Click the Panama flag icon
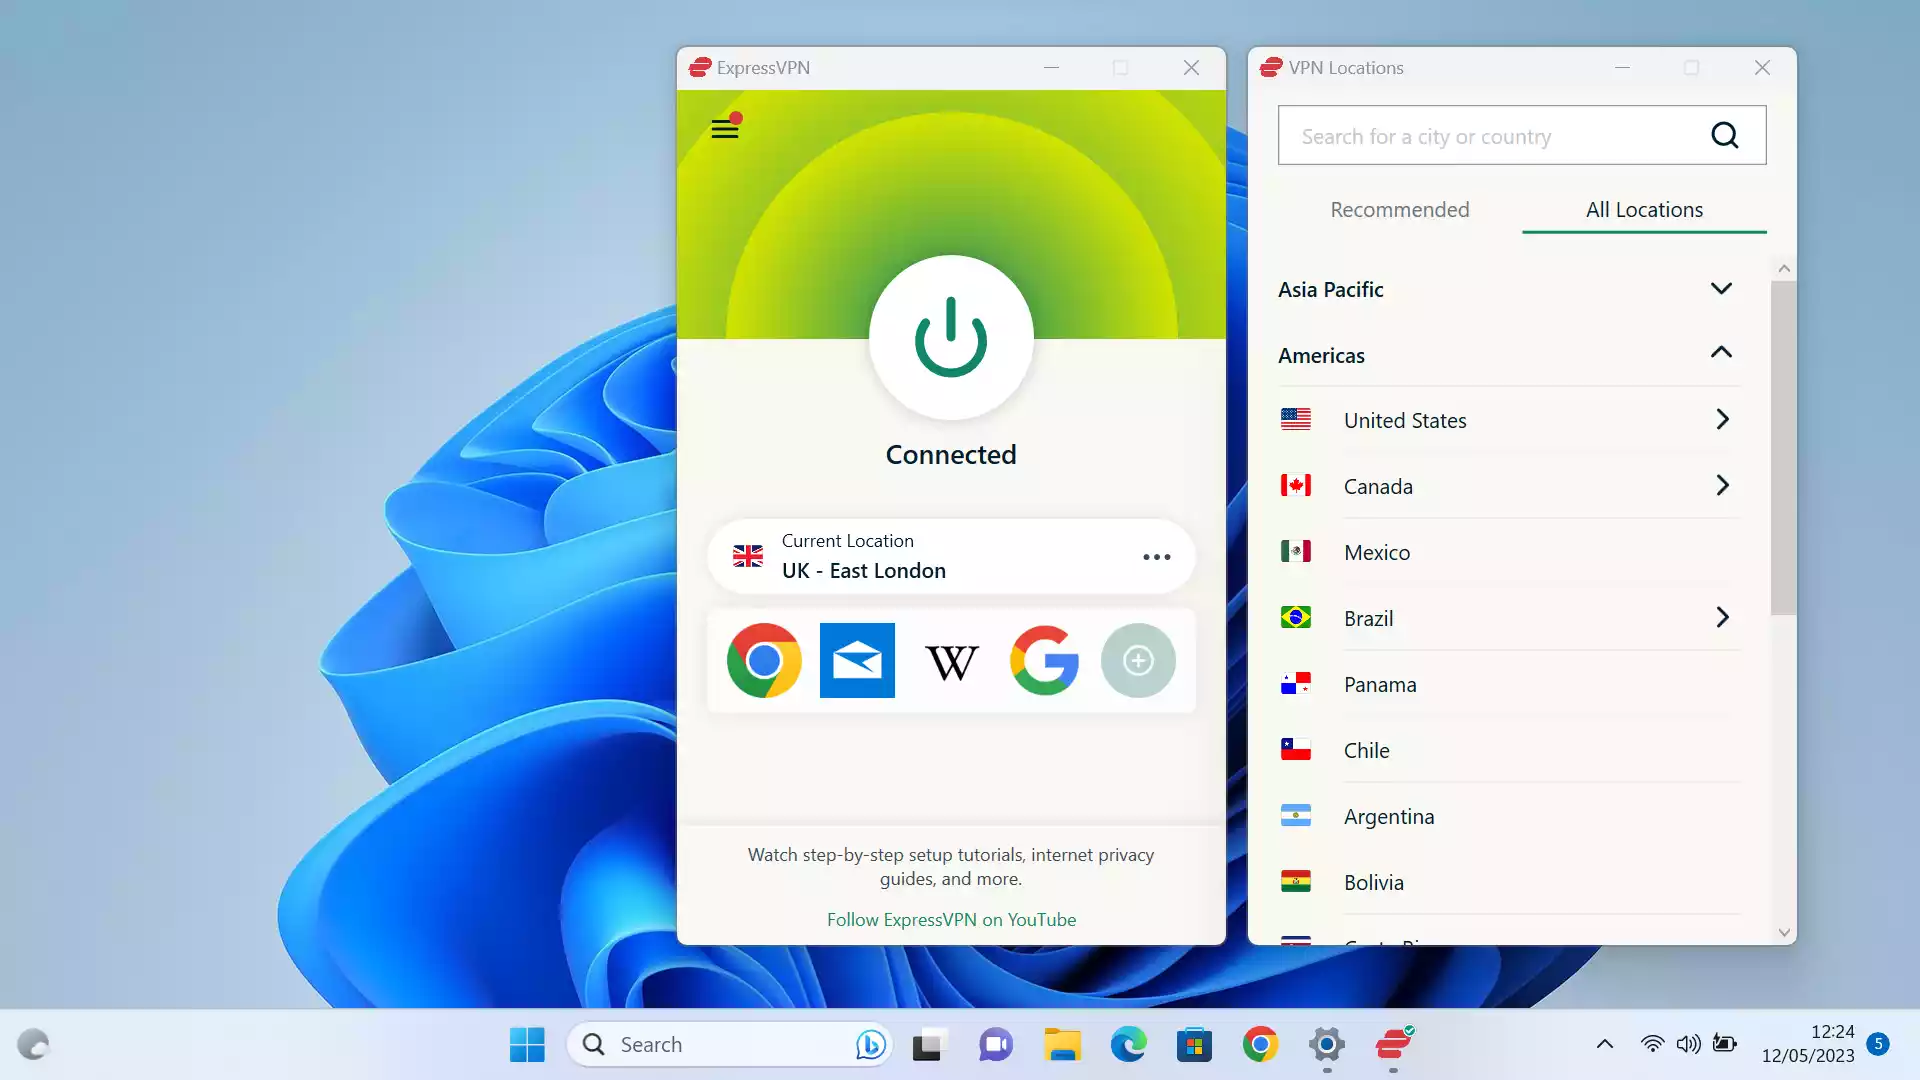This screenshot has width=1920, height=1080. (x=1296, y=683)
